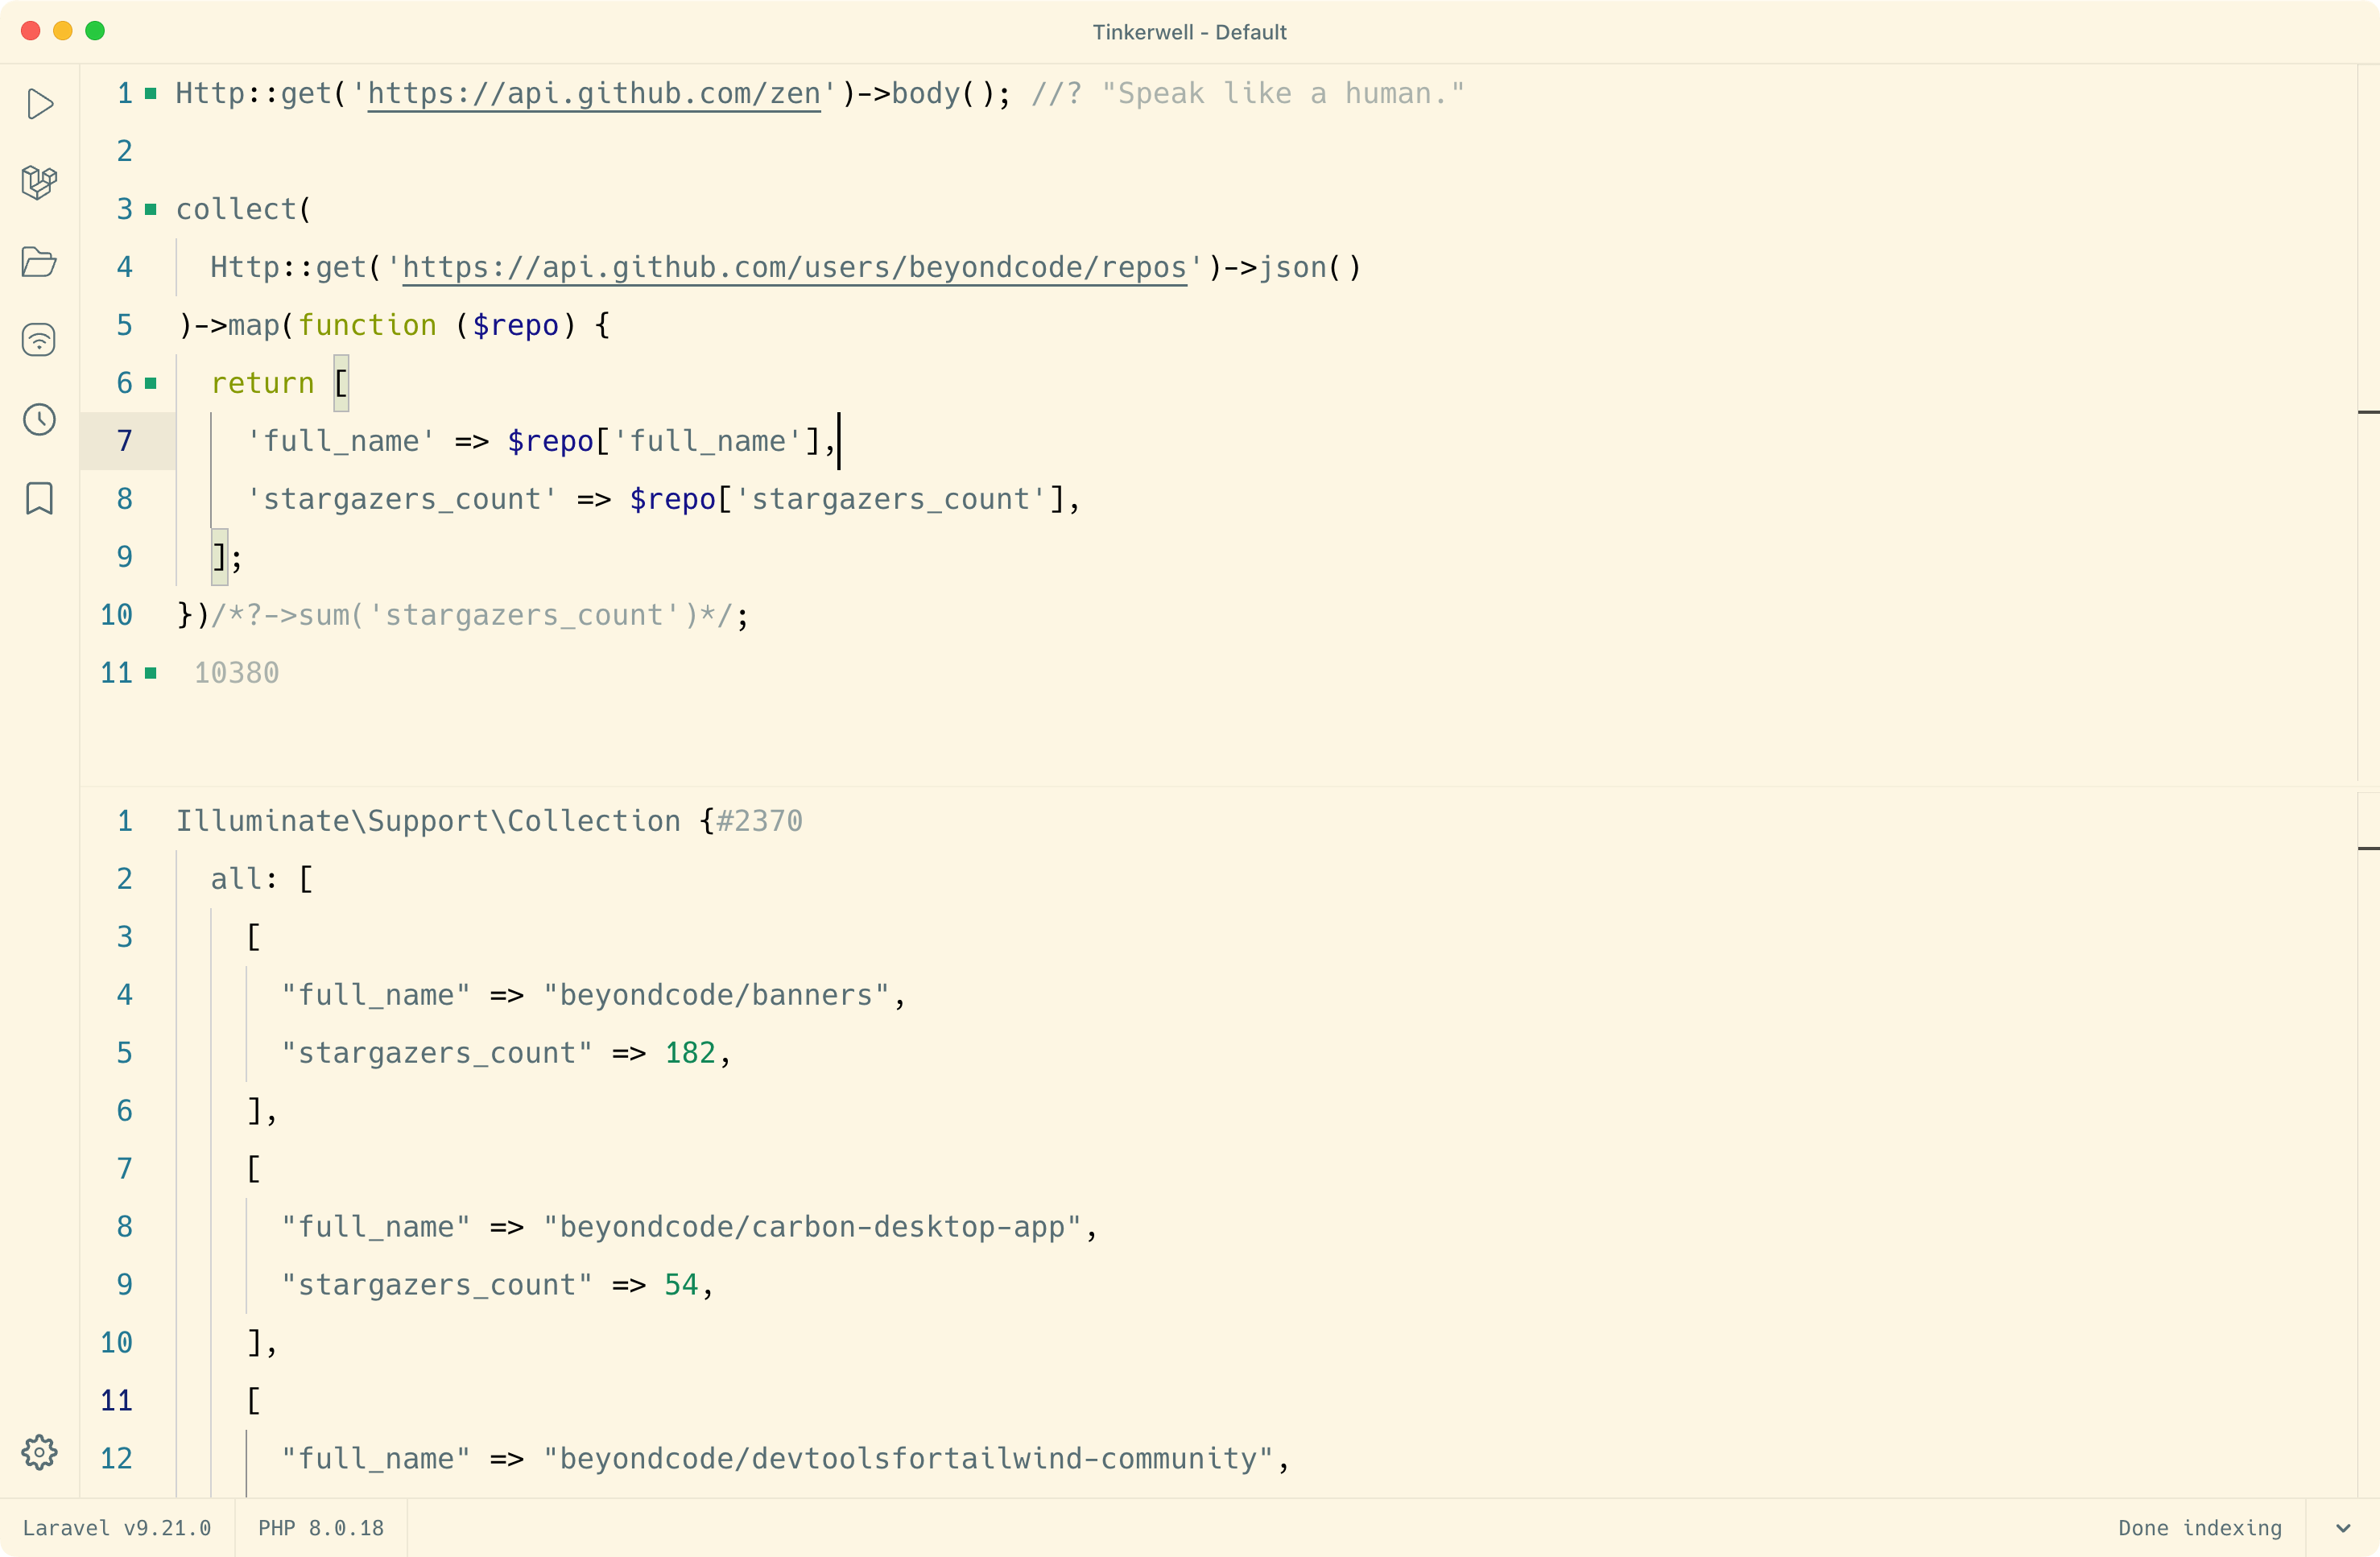This screenshot has width=2380, height=1557.
Task: Click 'full_name' key on editor line 7
Action: 341,441
